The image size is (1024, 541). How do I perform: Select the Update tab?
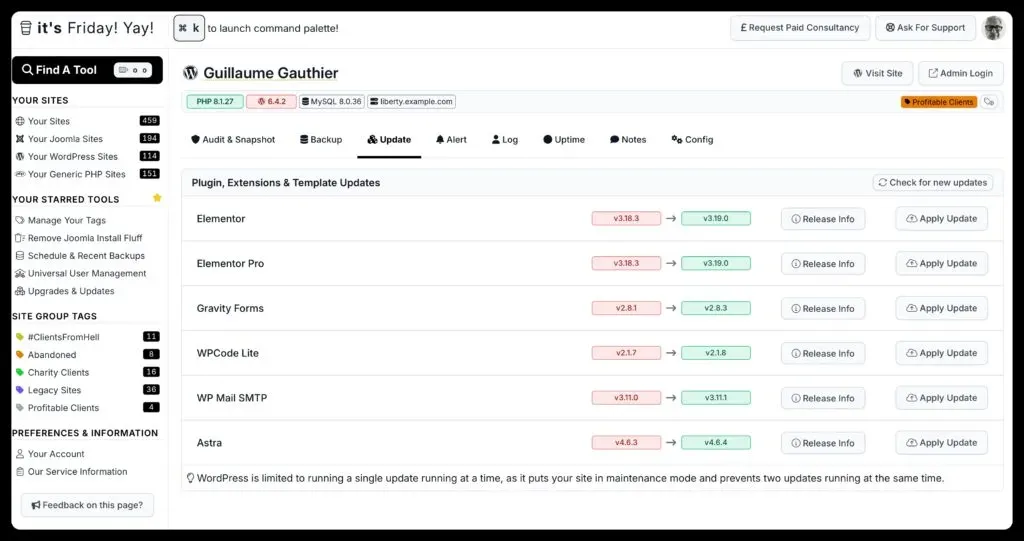click(389, 140)
